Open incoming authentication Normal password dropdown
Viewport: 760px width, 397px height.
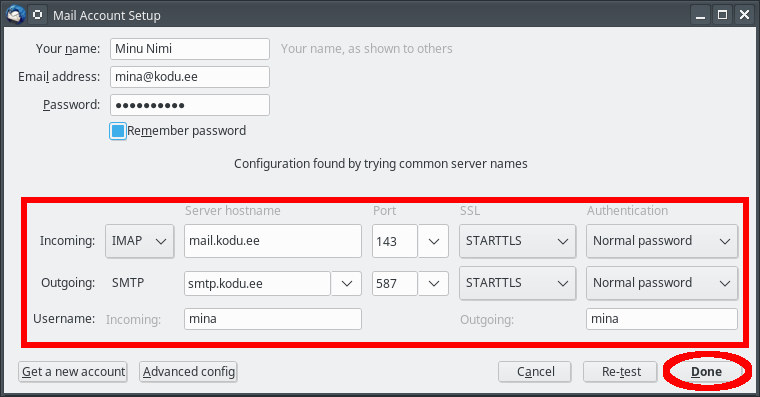(x=662, y=241)
